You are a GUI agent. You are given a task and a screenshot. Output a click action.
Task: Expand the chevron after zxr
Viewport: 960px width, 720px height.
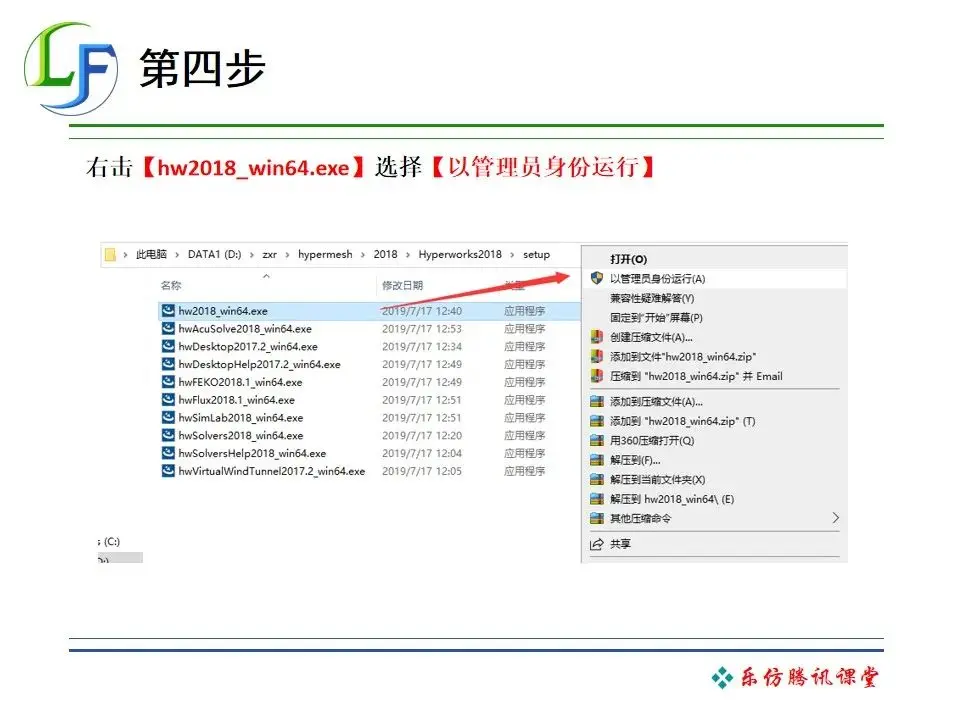click(287, 255)
